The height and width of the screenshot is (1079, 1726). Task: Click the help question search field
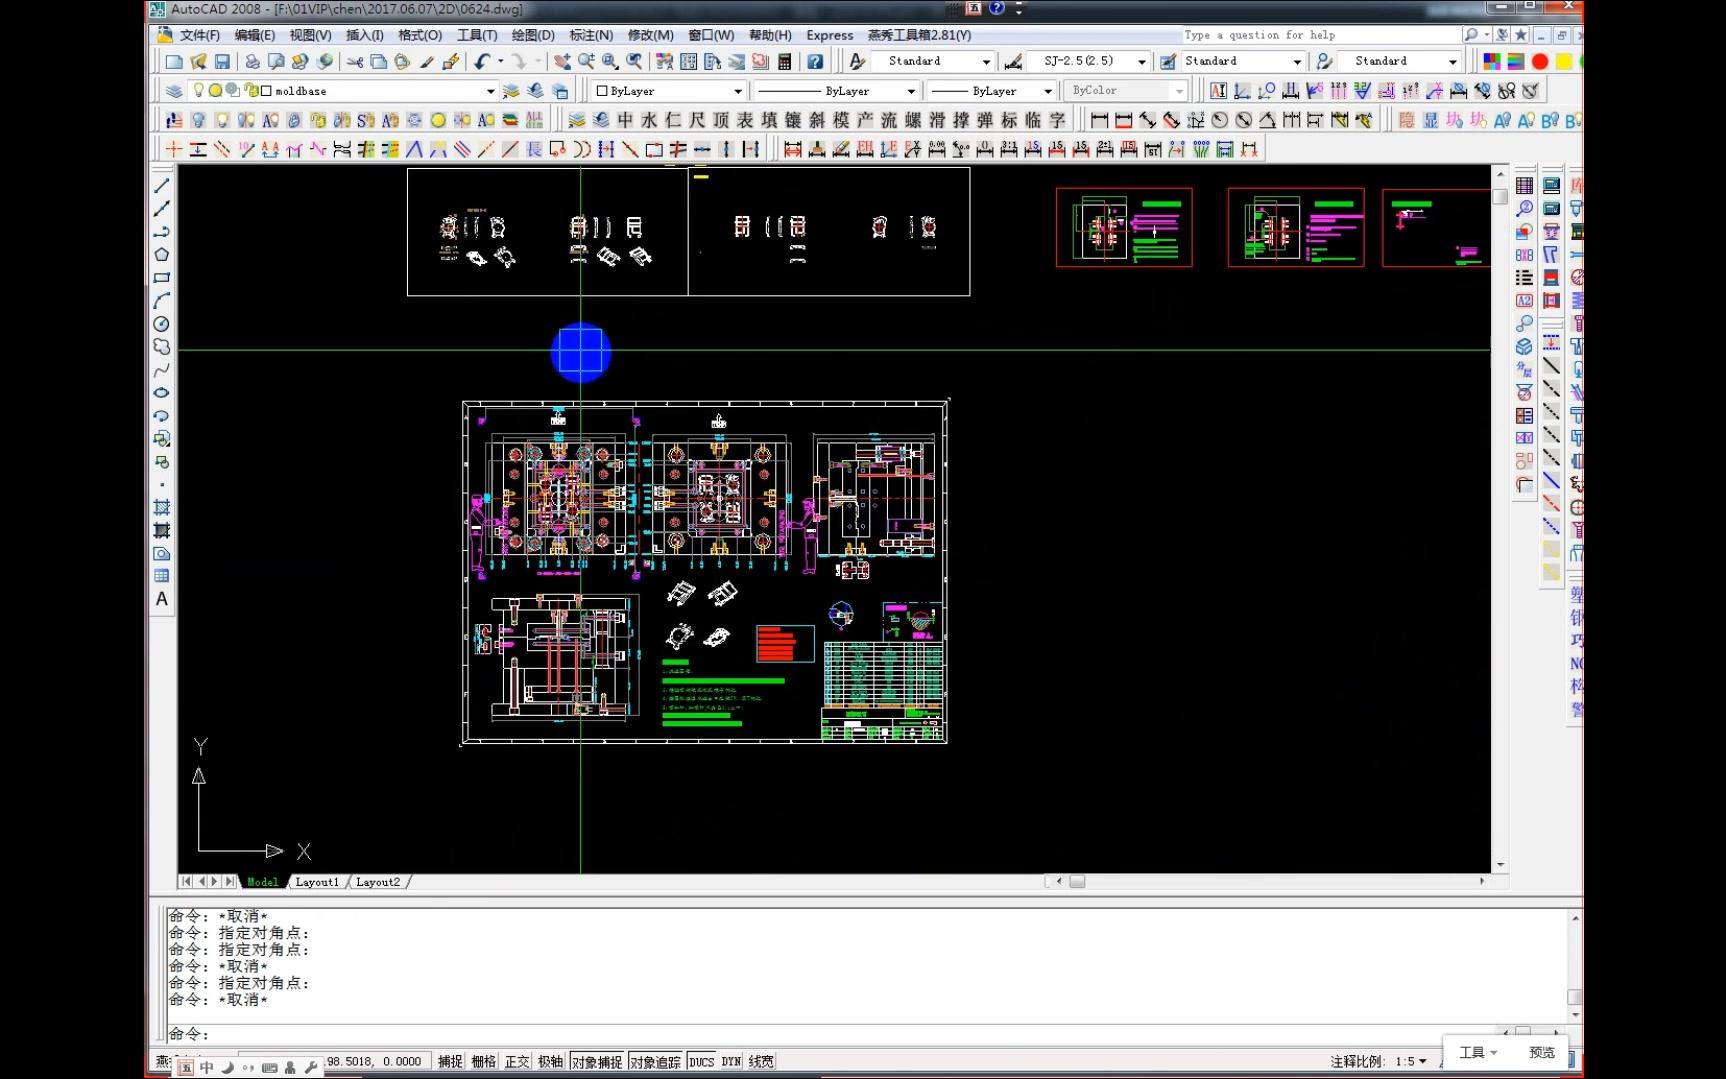1320,35
